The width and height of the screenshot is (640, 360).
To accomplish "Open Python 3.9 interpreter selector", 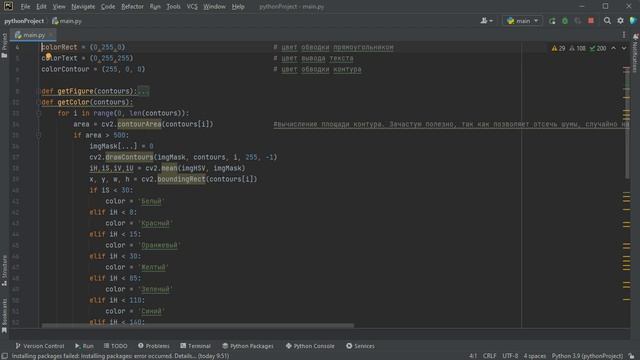I will tap(587, 356).
